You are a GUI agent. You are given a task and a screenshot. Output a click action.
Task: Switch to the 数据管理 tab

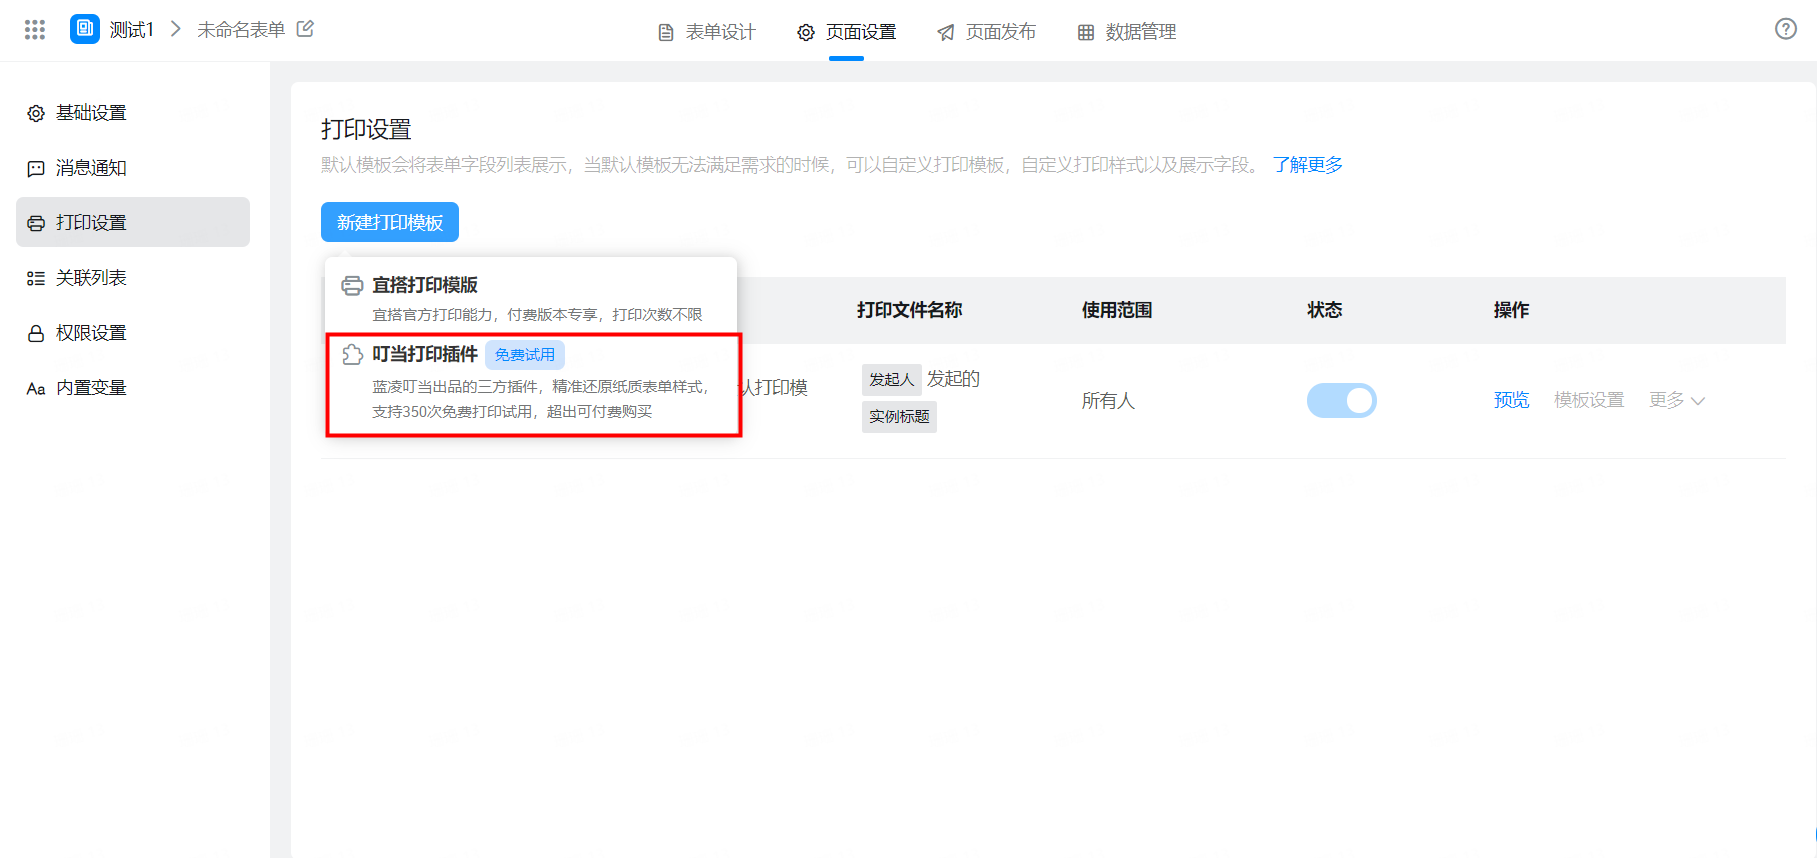pos(1127,32)
